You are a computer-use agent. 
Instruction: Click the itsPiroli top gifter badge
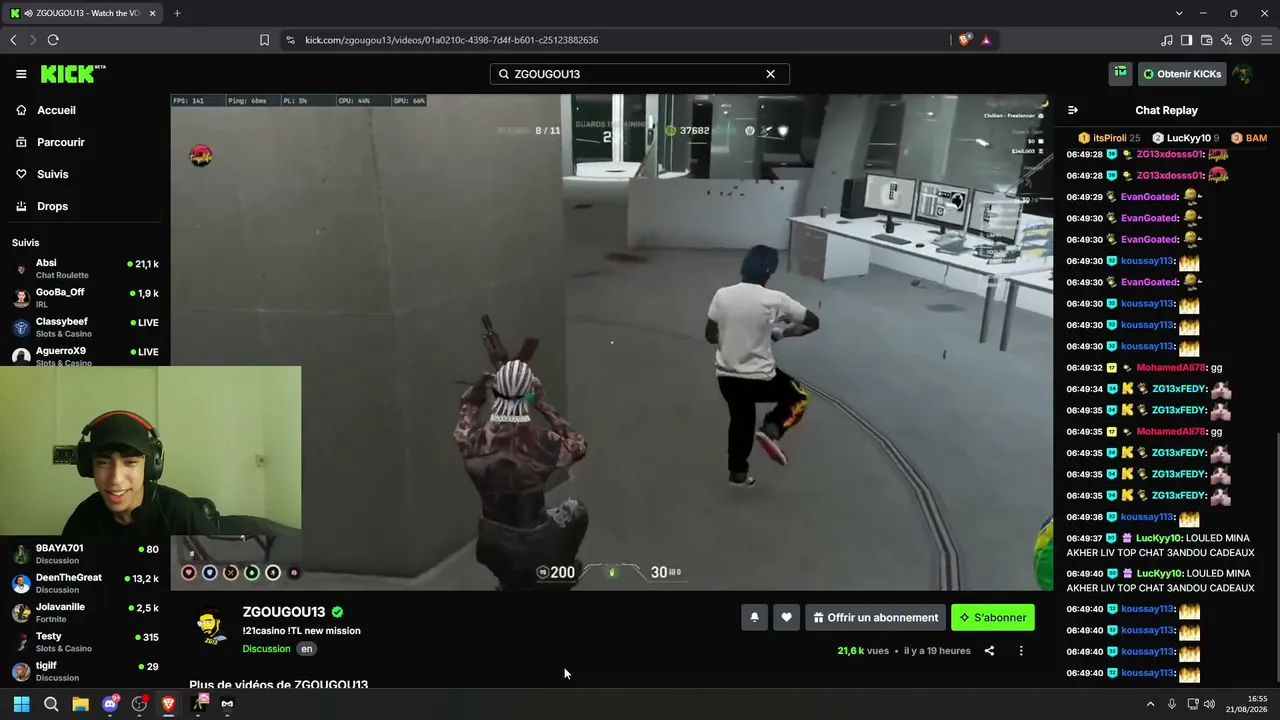coord(1109,138)
